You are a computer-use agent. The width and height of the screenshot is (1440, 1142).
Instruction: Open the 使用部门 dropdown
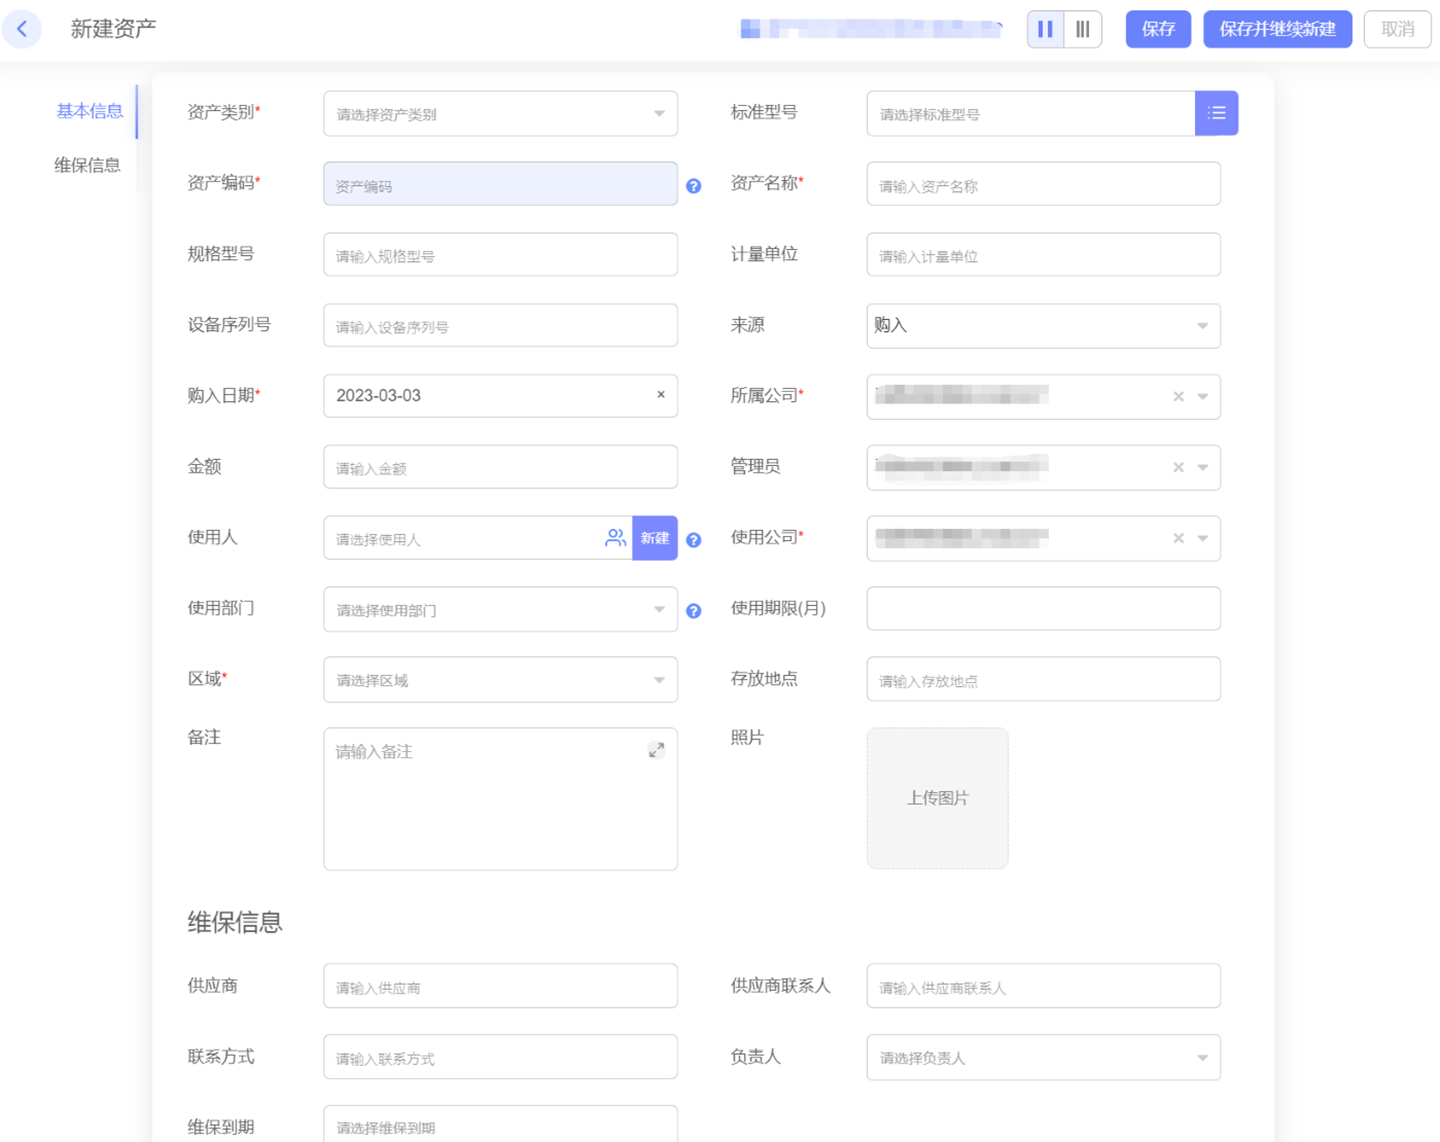pos(500,609)
